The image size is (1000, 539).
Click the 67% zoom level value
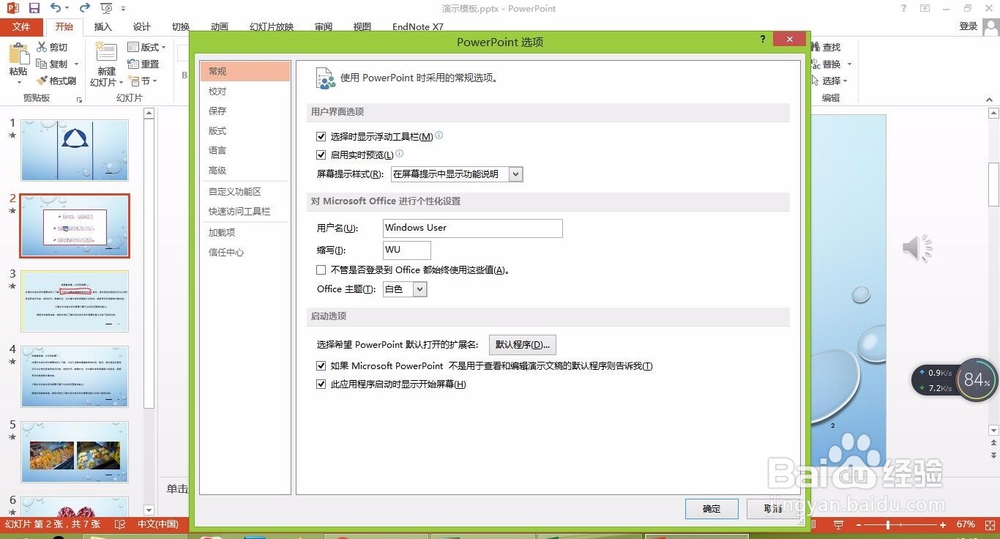[966, 524]
